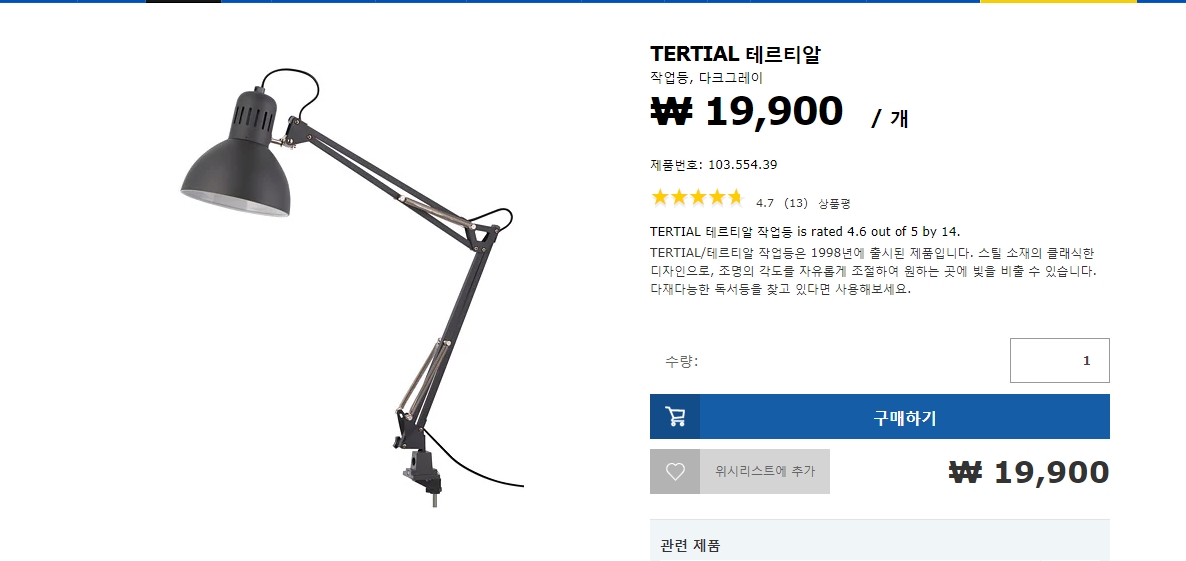Focus the quantity input field showing 1
This screenshot has height=561, width=1186.
[1060, 361]
